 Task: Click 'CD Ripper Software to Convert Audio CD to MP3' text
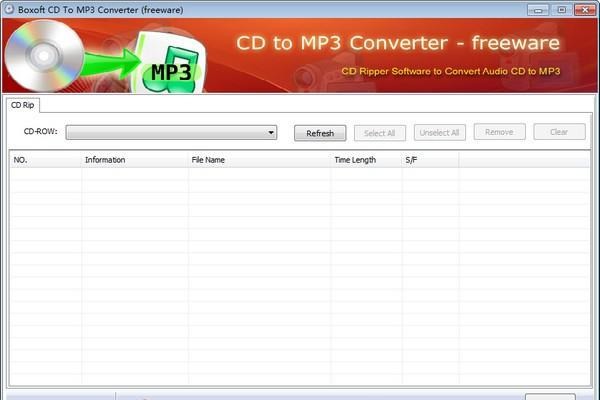pos(451,71)
